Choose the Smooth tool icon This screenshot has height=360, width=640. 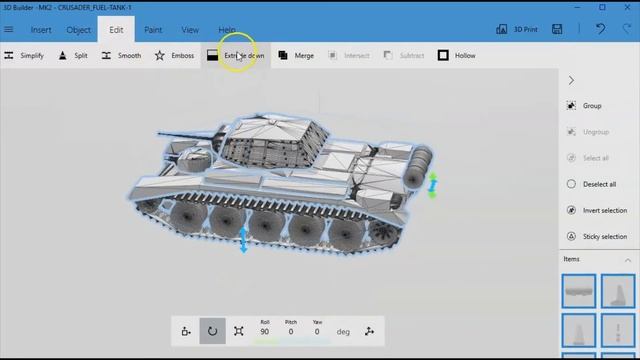tap(106, 56)
